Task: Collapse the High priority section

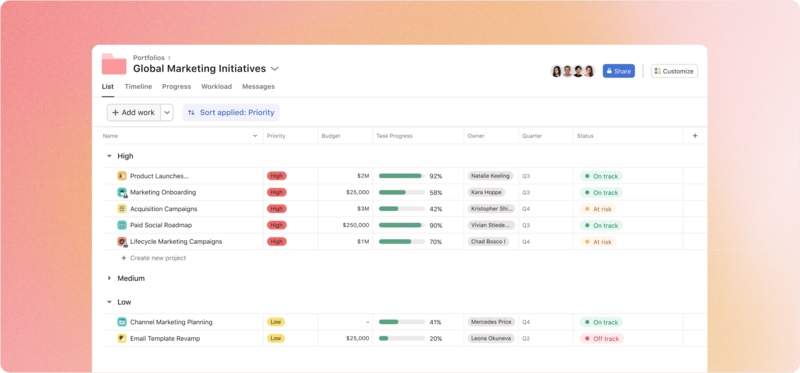Action: pyautogui.click(x=109, y=156)
